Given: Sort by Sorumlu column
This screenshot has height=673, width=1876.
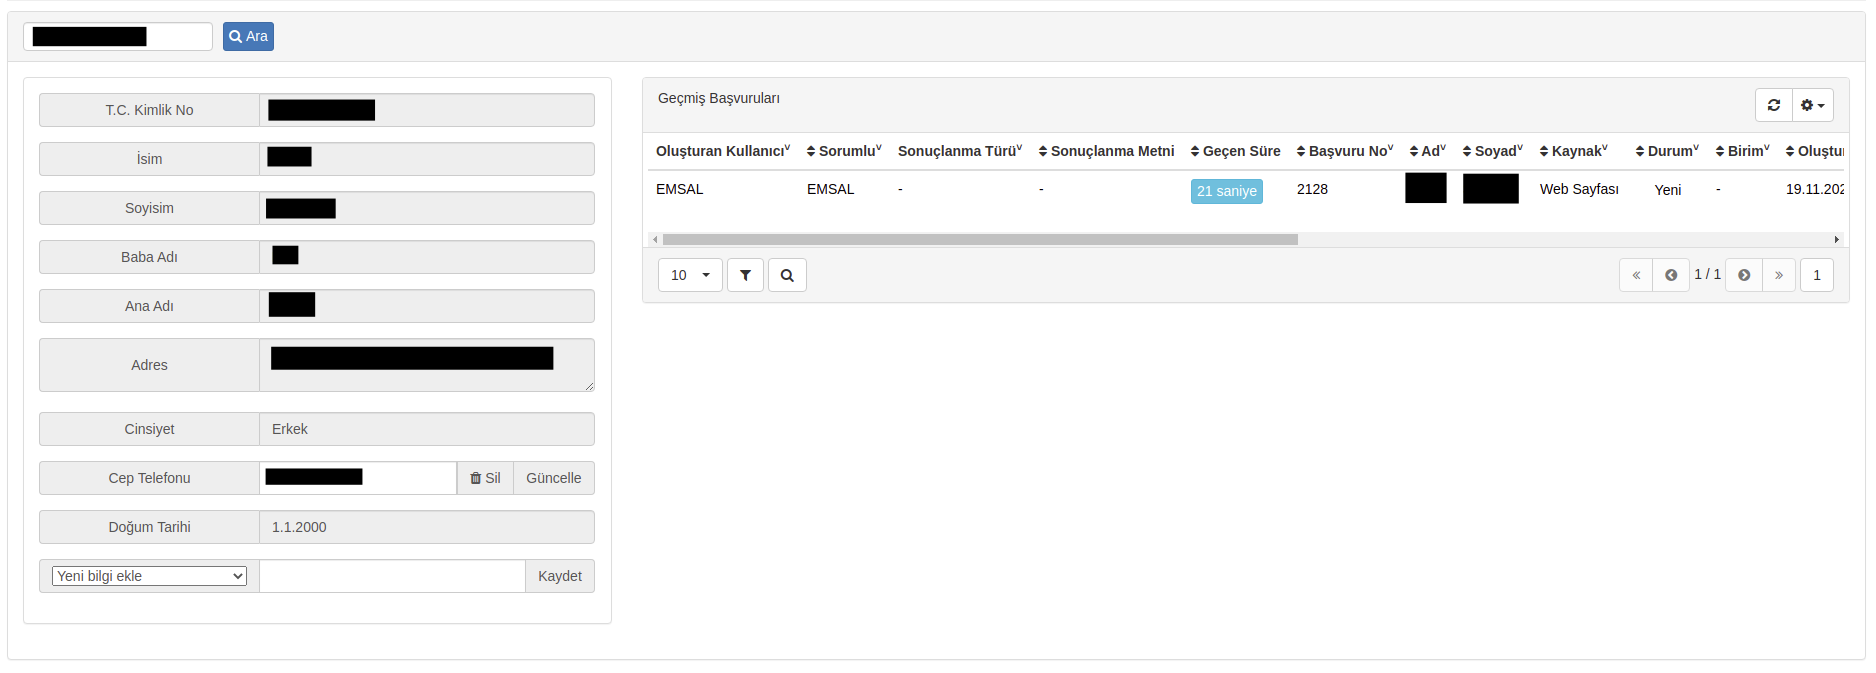Looking at the screenshot, I should pos(844,151).
